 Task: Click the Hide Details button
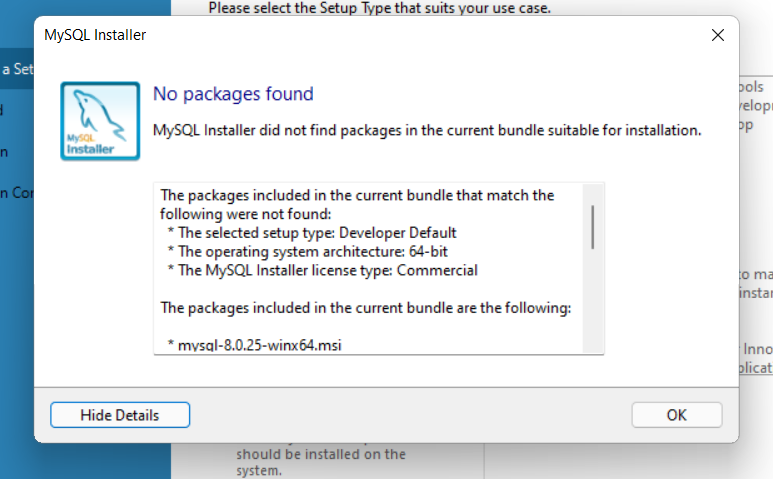[120, 415]
